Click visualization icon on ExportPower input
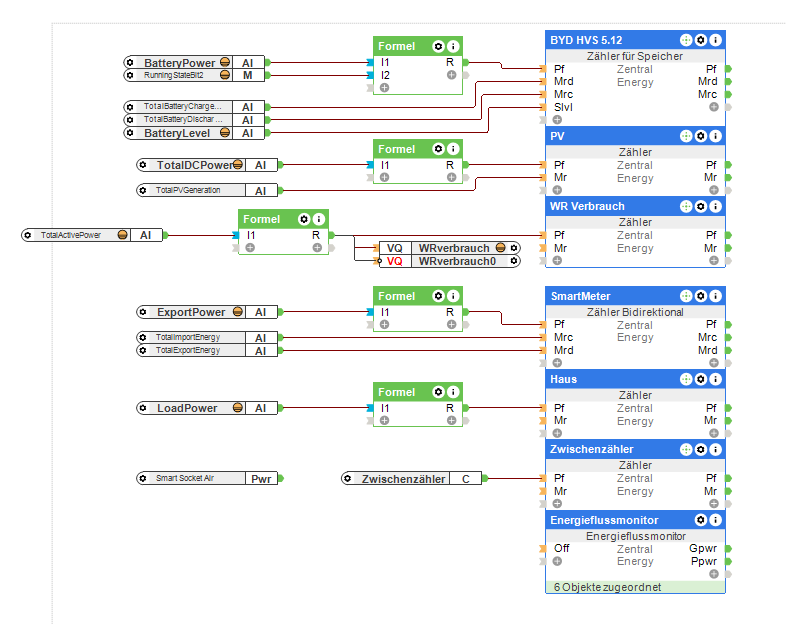Screen dimensions: 786x624 click(x=238, y=312)
